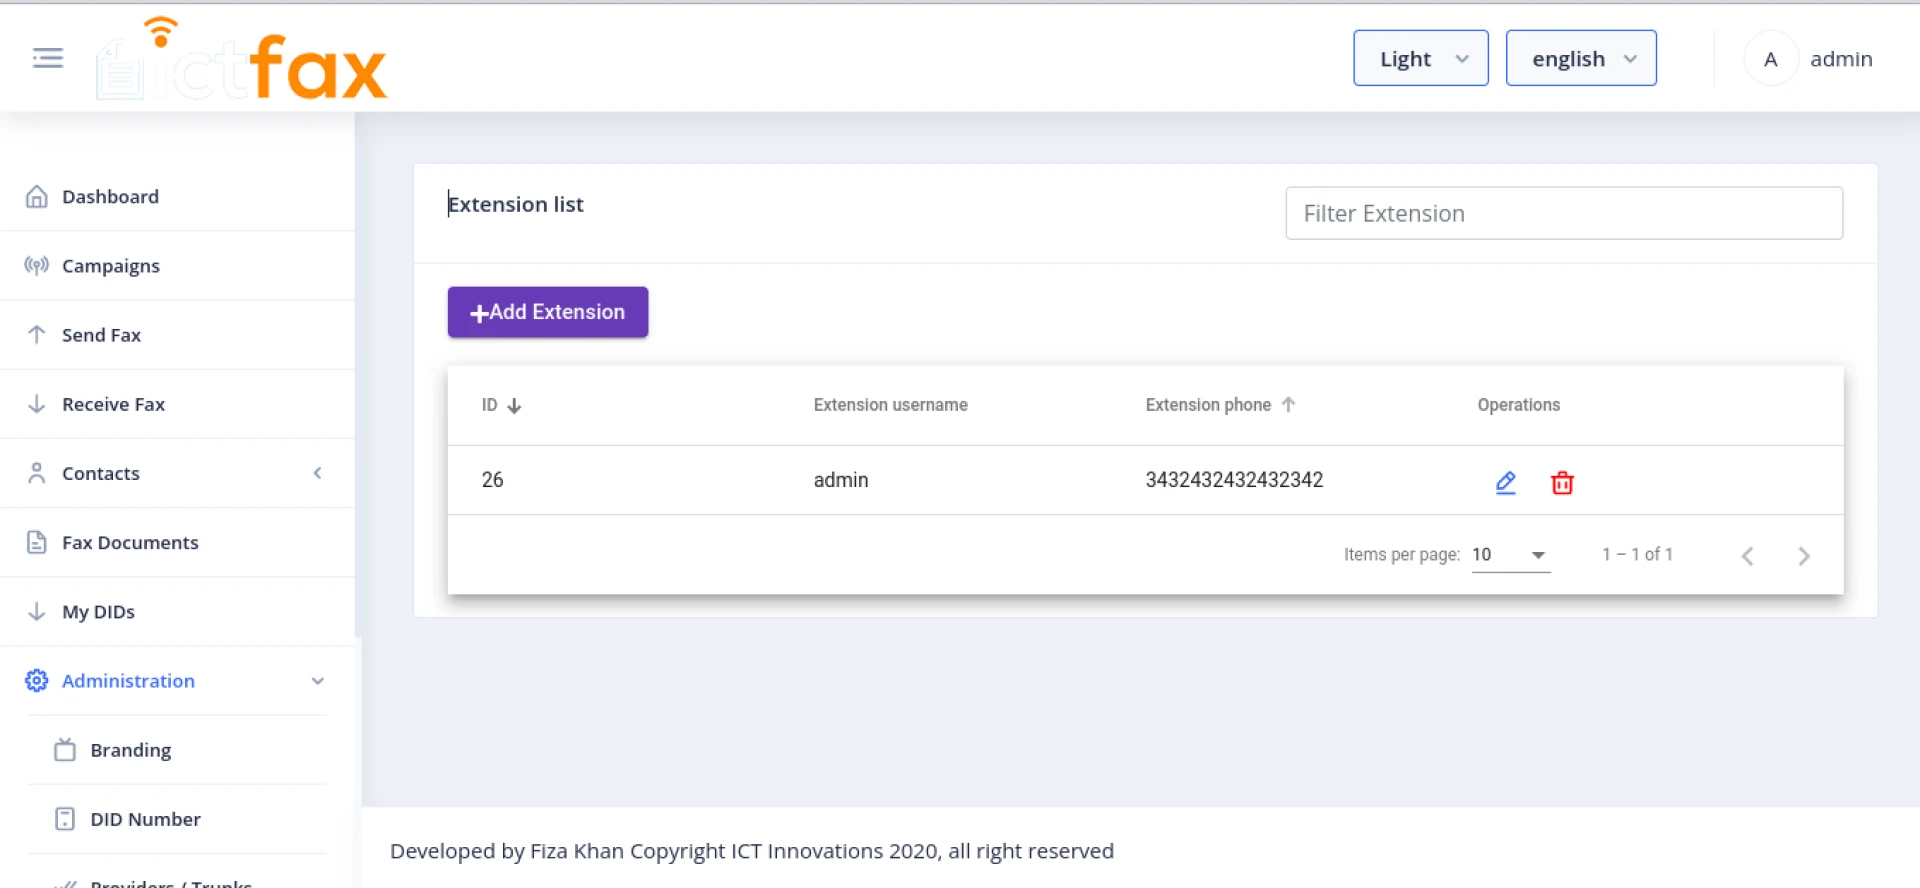
Task: Click the hamburger menu icon
Action: 48,58
